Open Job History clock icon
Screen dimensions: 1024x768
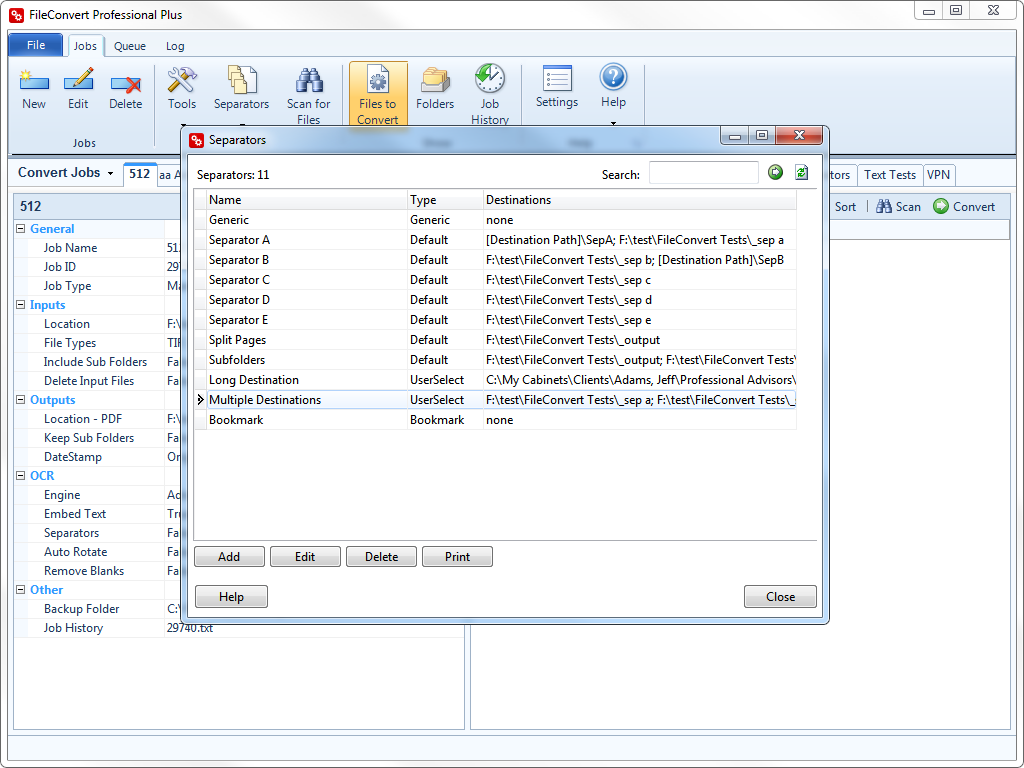tap(490, 78)
